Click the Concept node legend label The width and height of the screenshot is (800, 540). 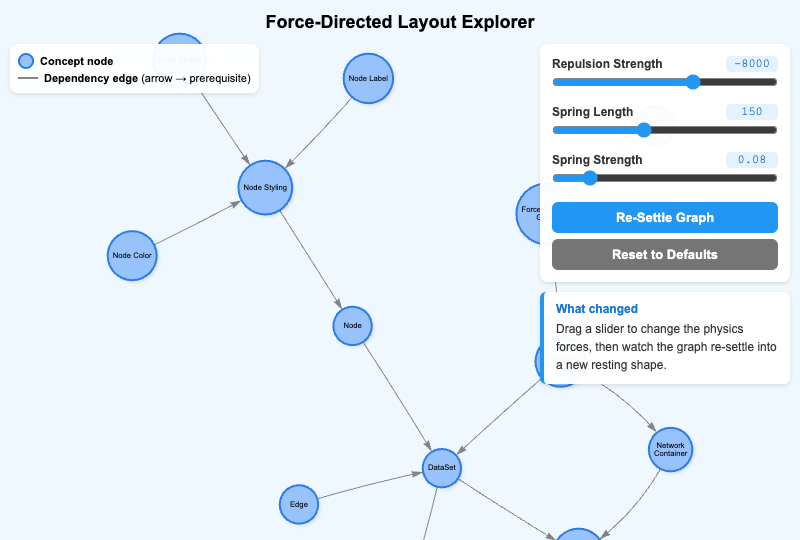pos(77,61)
